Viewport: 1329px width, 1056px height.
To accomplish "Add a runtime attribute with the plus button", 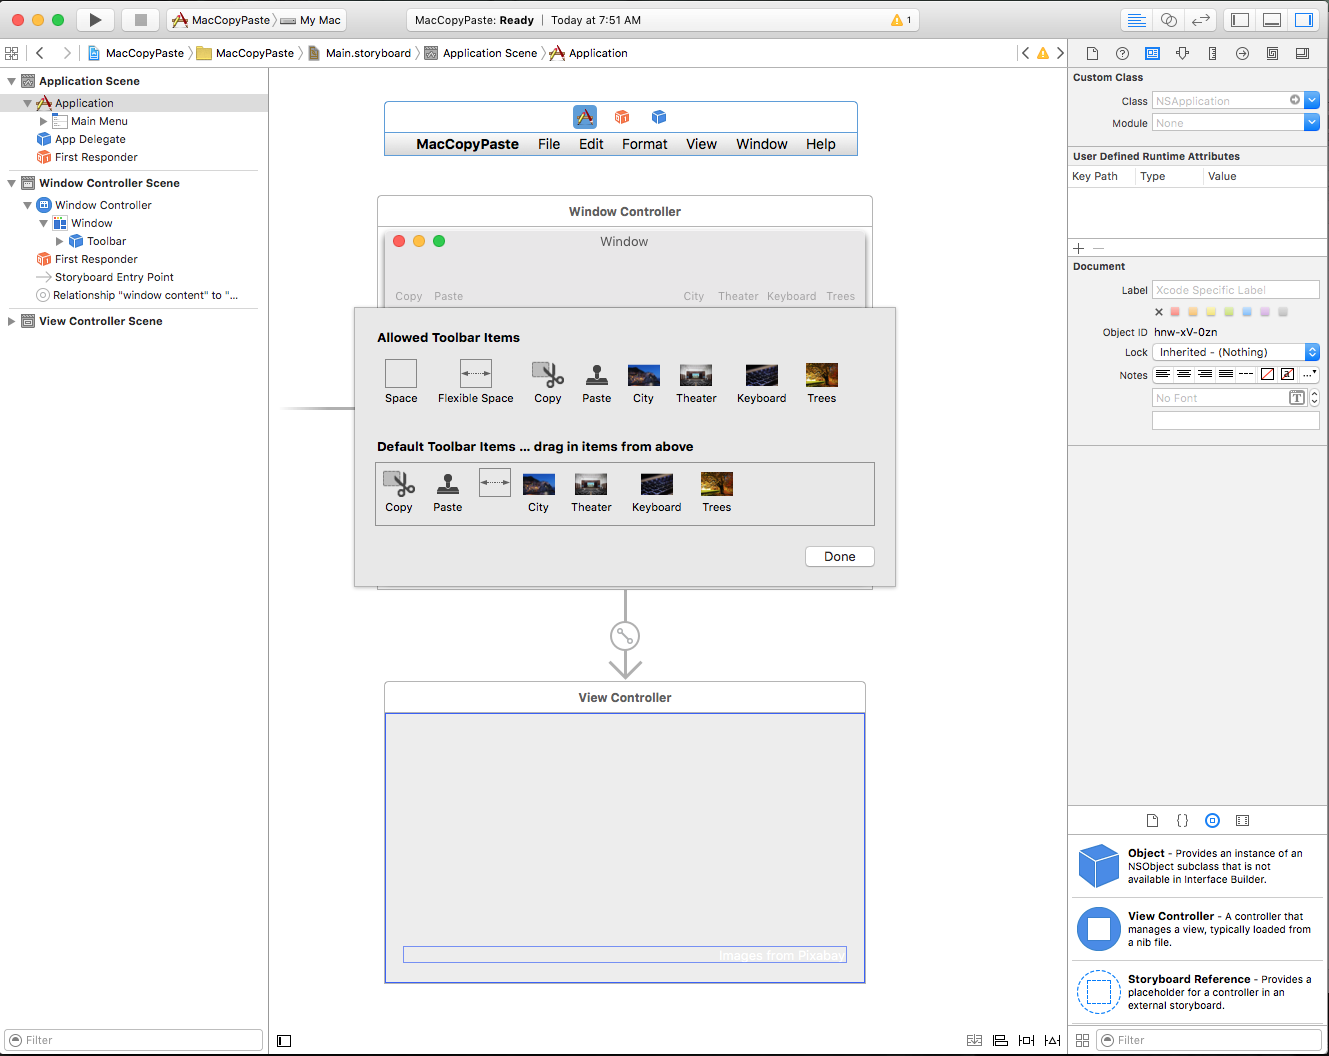I will pos(1078,248).
